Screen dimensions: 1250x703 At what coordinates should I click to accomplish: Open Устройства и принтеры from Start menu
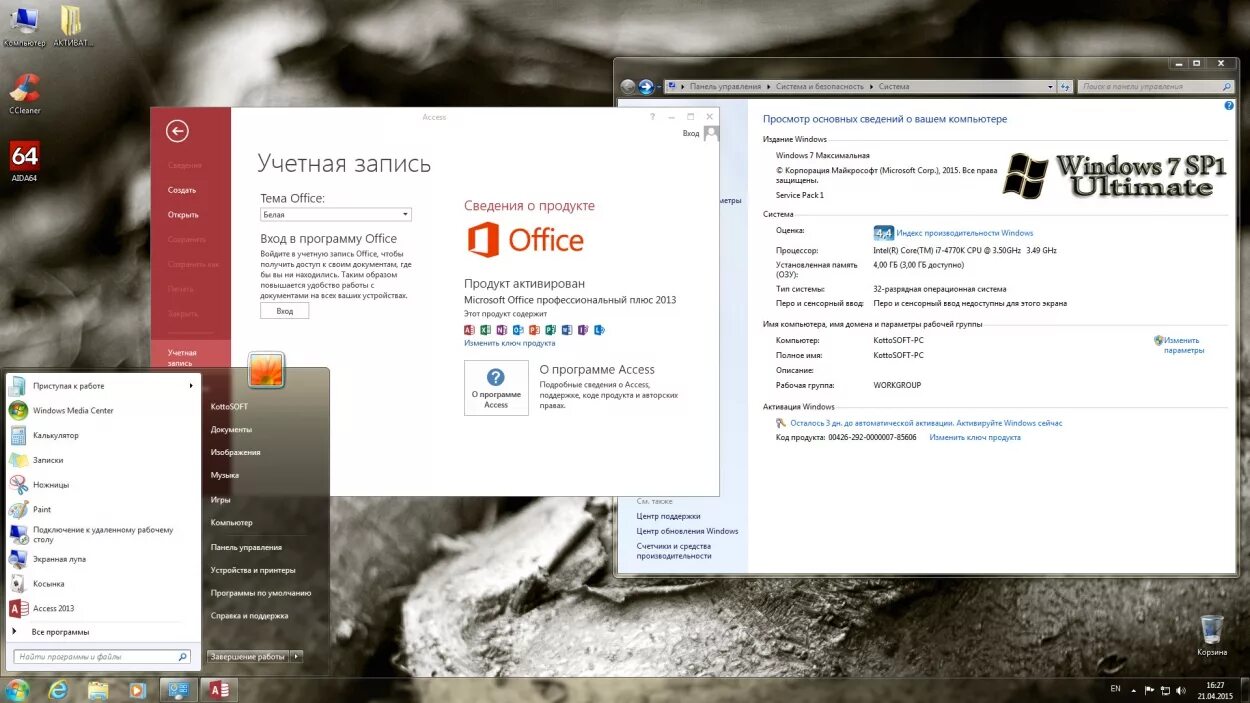tap(253, 570)
